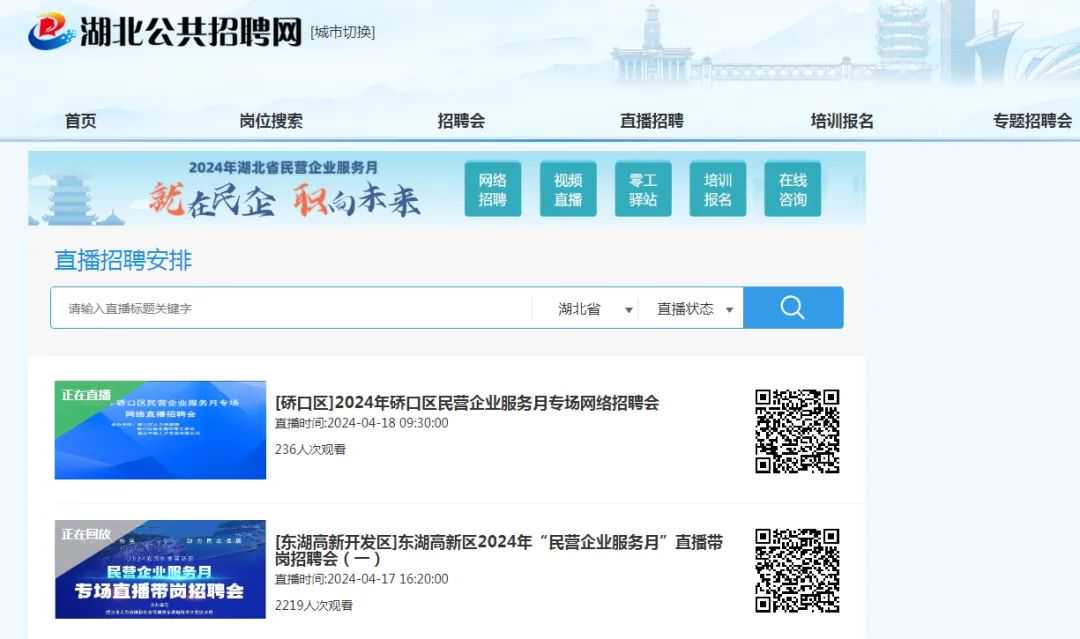Open the 正在直播 硚口区 video thumbnail
Viewport: 1080px width, 639px height.
point(160,430)
